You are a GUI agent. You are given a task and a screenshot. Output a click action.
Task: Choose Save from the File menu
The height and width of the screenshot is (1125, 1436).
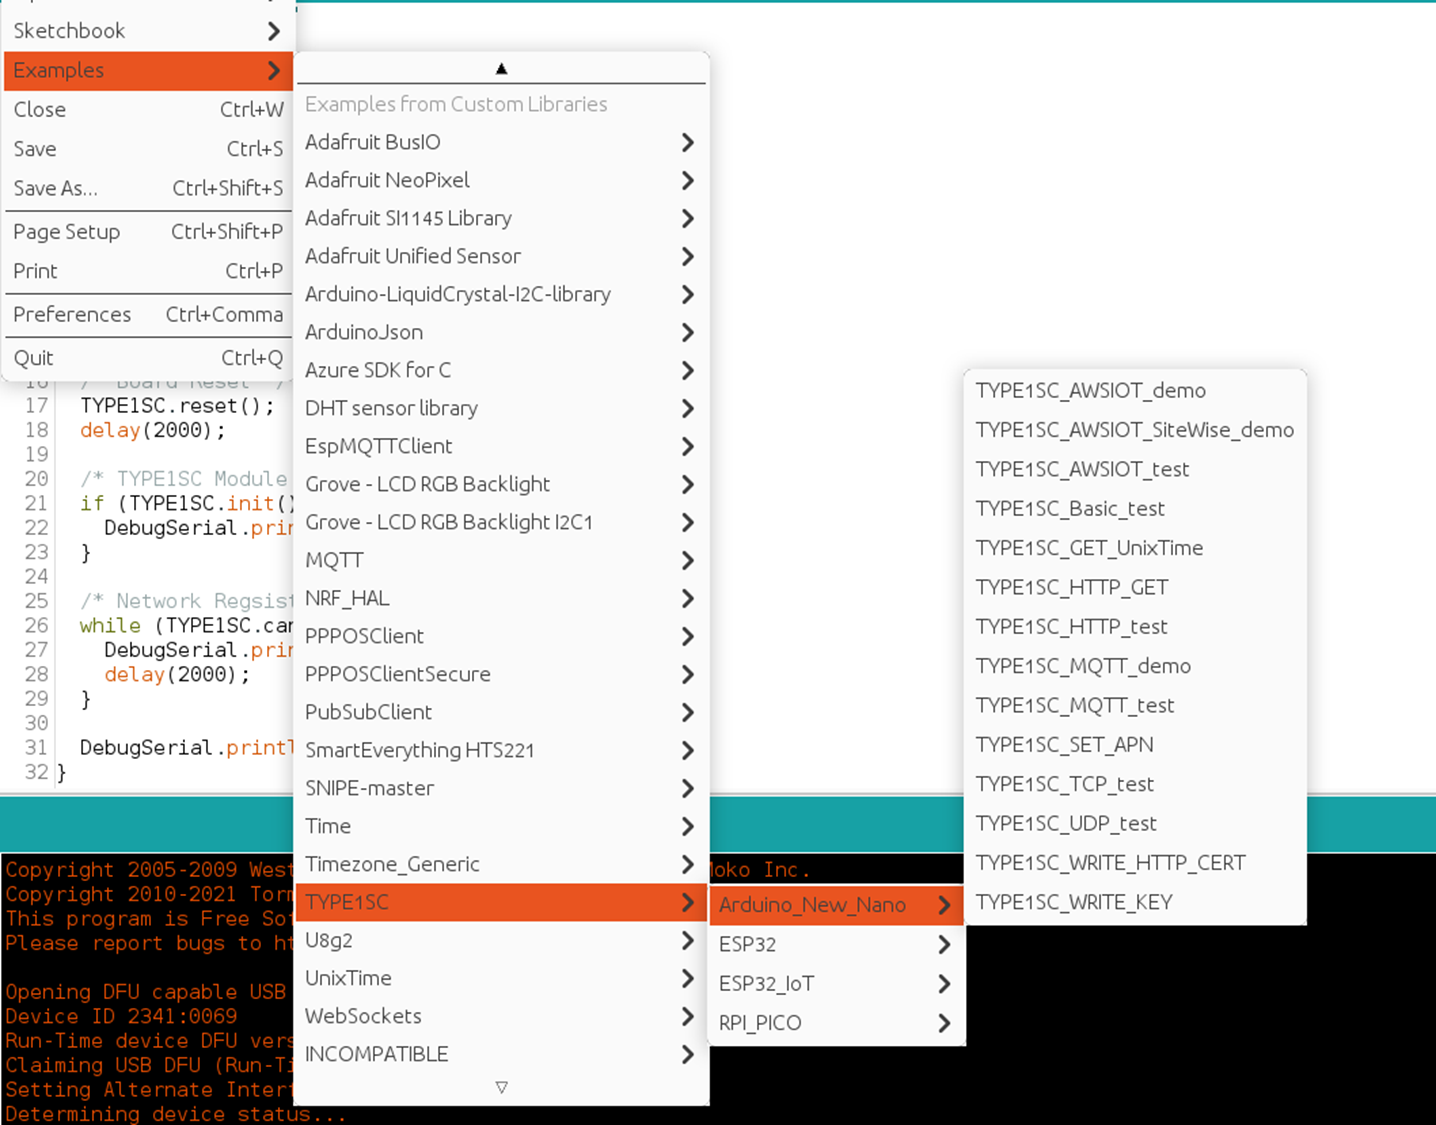tap(148, 149)
